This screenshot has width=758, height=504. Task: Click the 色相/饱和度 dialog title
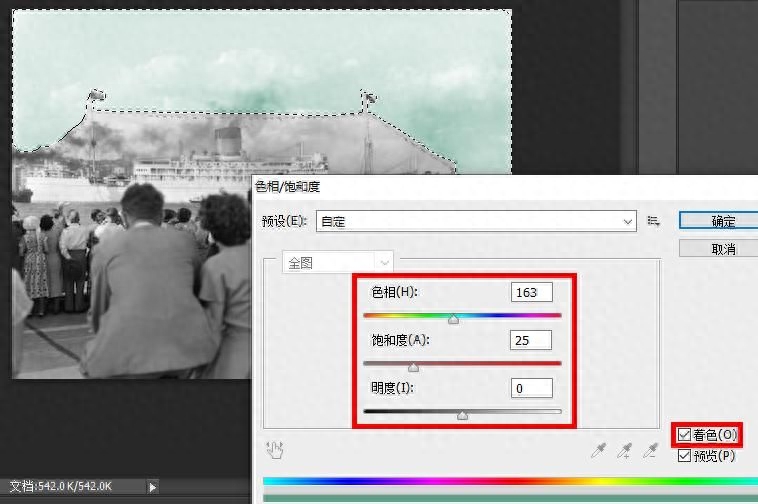[287, 187]
